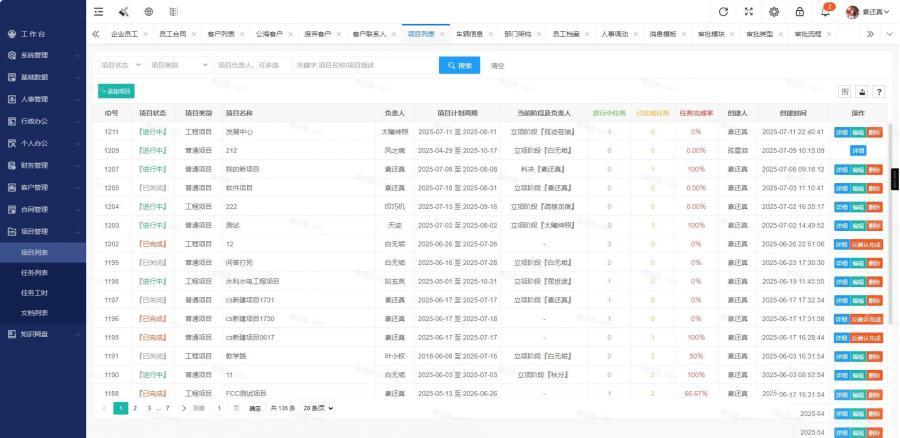This screenshot has height=438, width=900.
Task: Expand the 财务管理 sidebar menu
Action: click(42, 165)
